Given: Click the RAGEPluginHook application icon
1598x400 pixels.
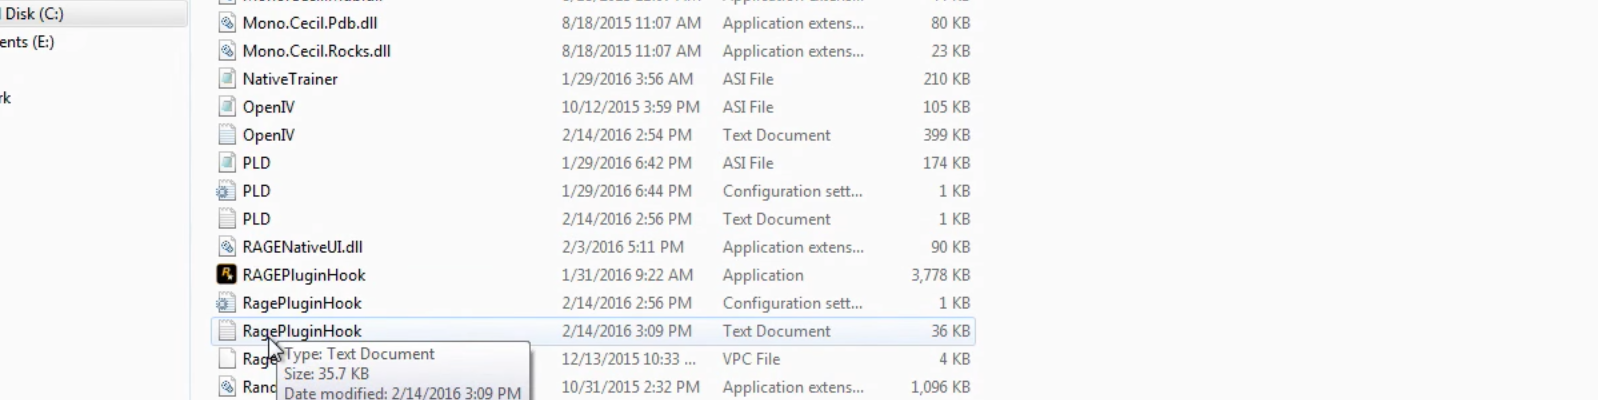Looking at the screenshot, I should tap(227, 275).
